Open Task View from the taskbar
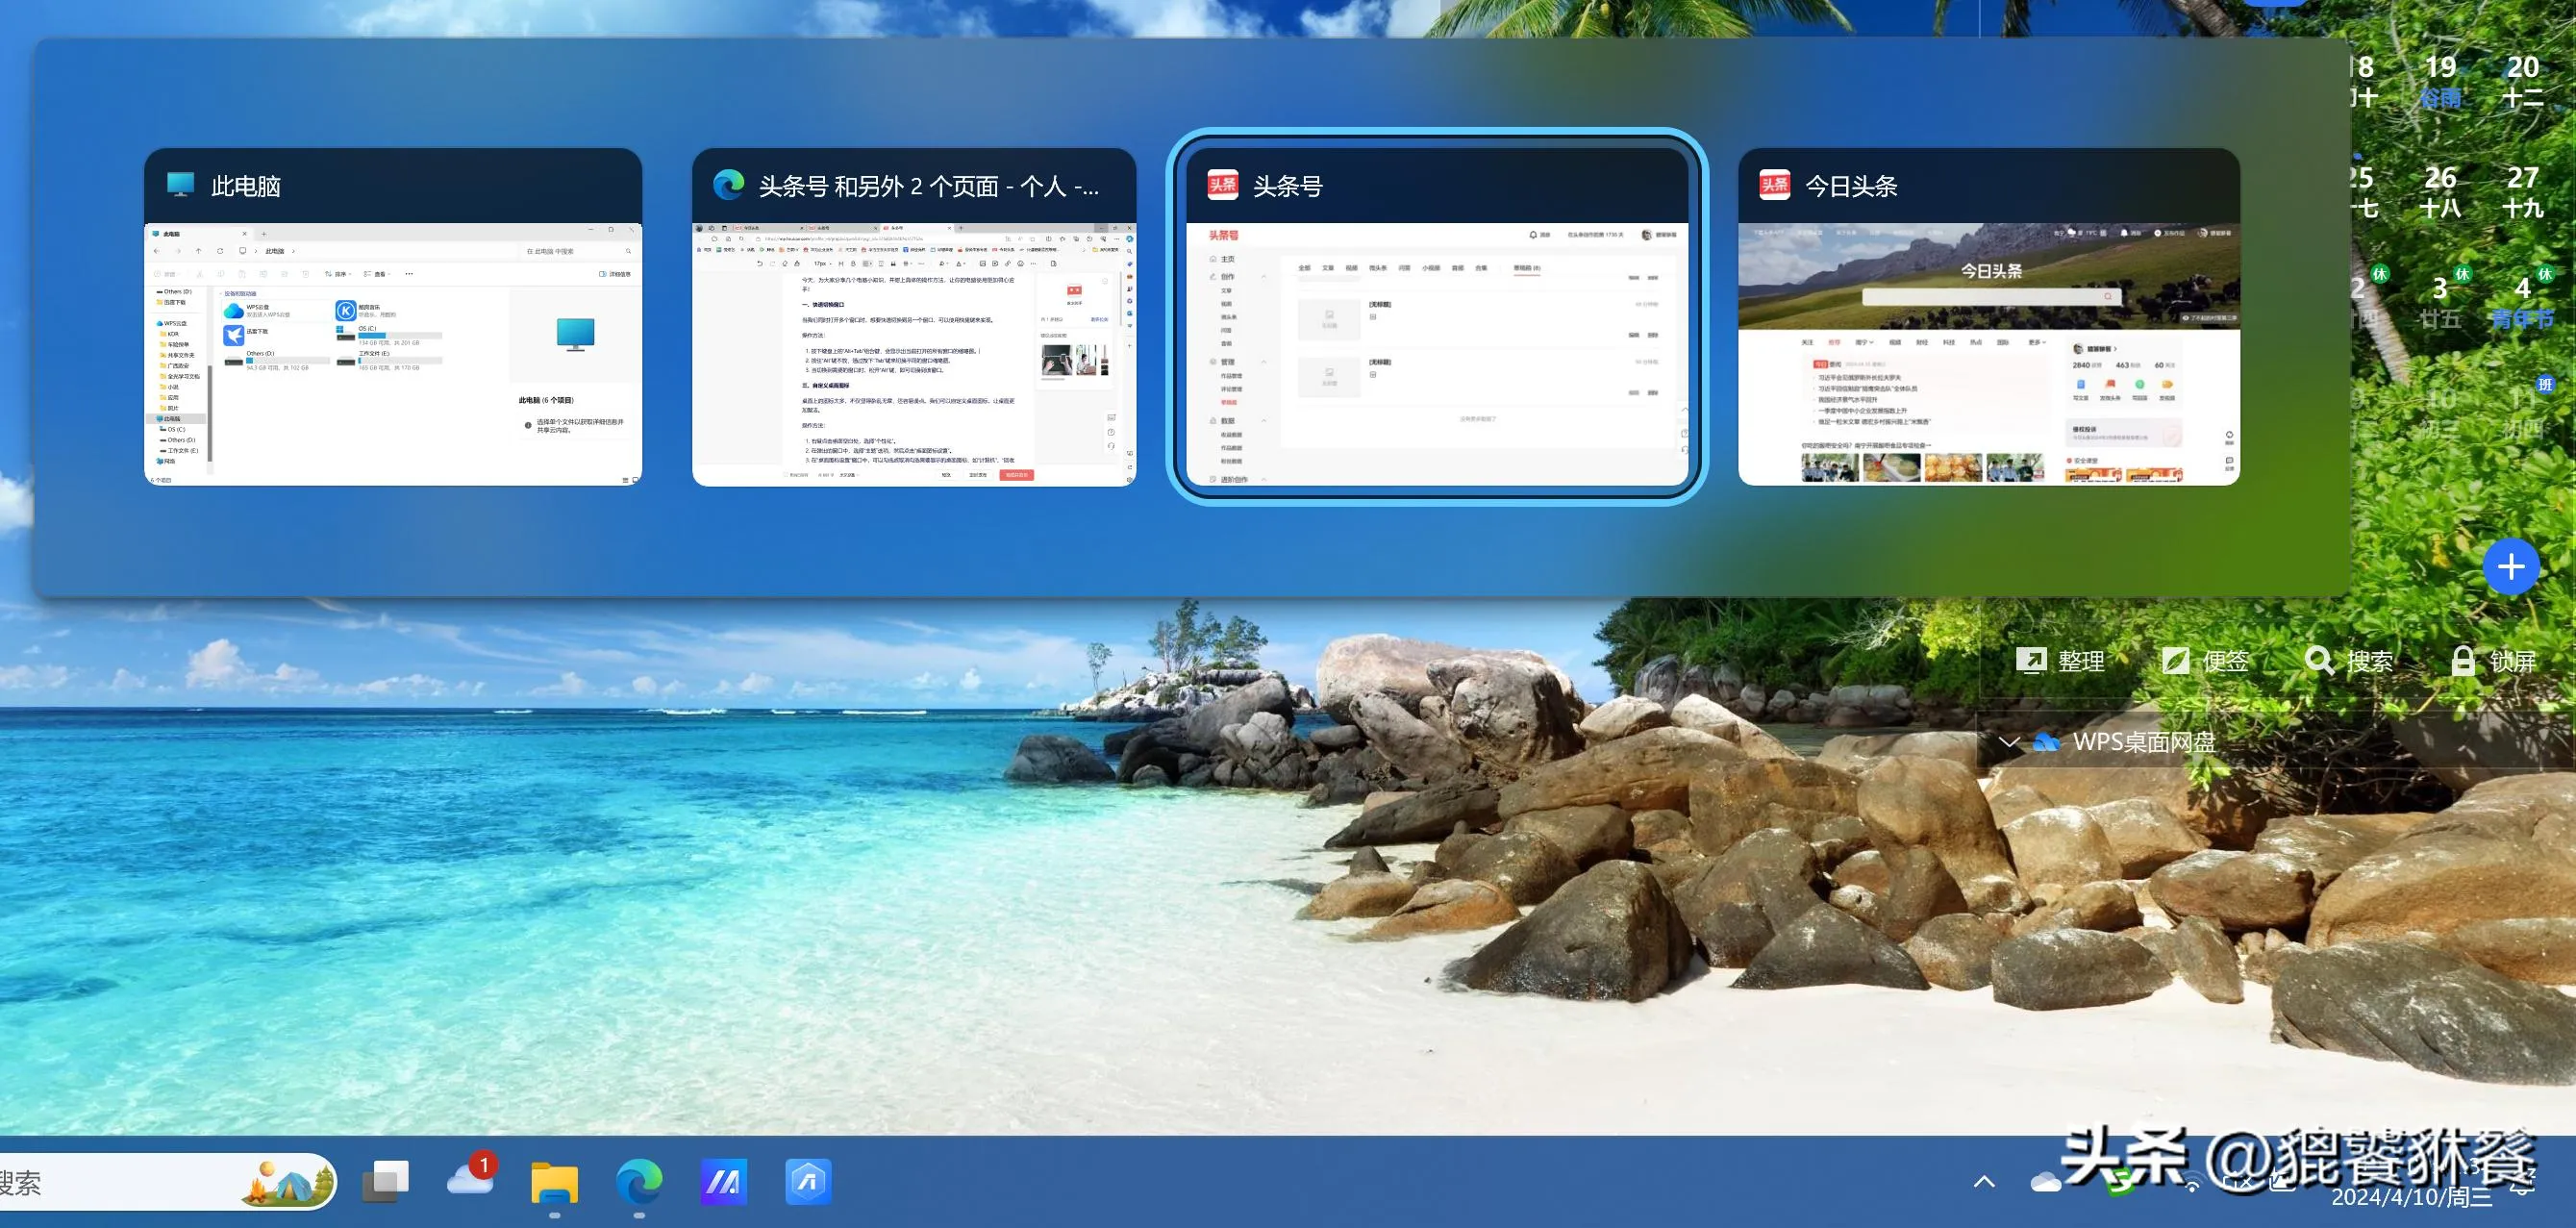This screenshot has height=1228, width=2576. pyautogui.click(x=385, y=1182)
